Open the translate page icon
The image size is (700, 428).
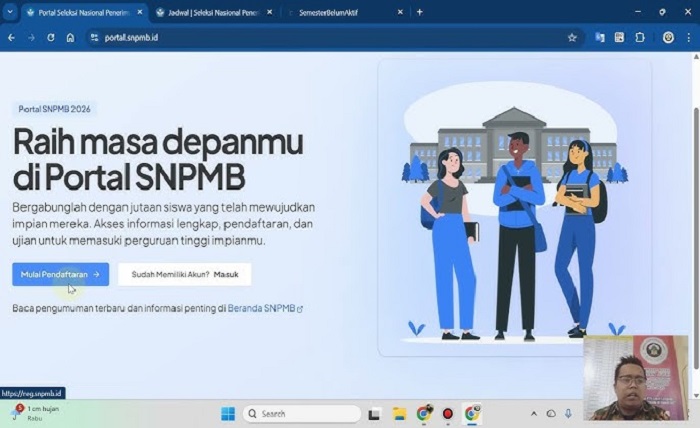click(x=600, y=38)
